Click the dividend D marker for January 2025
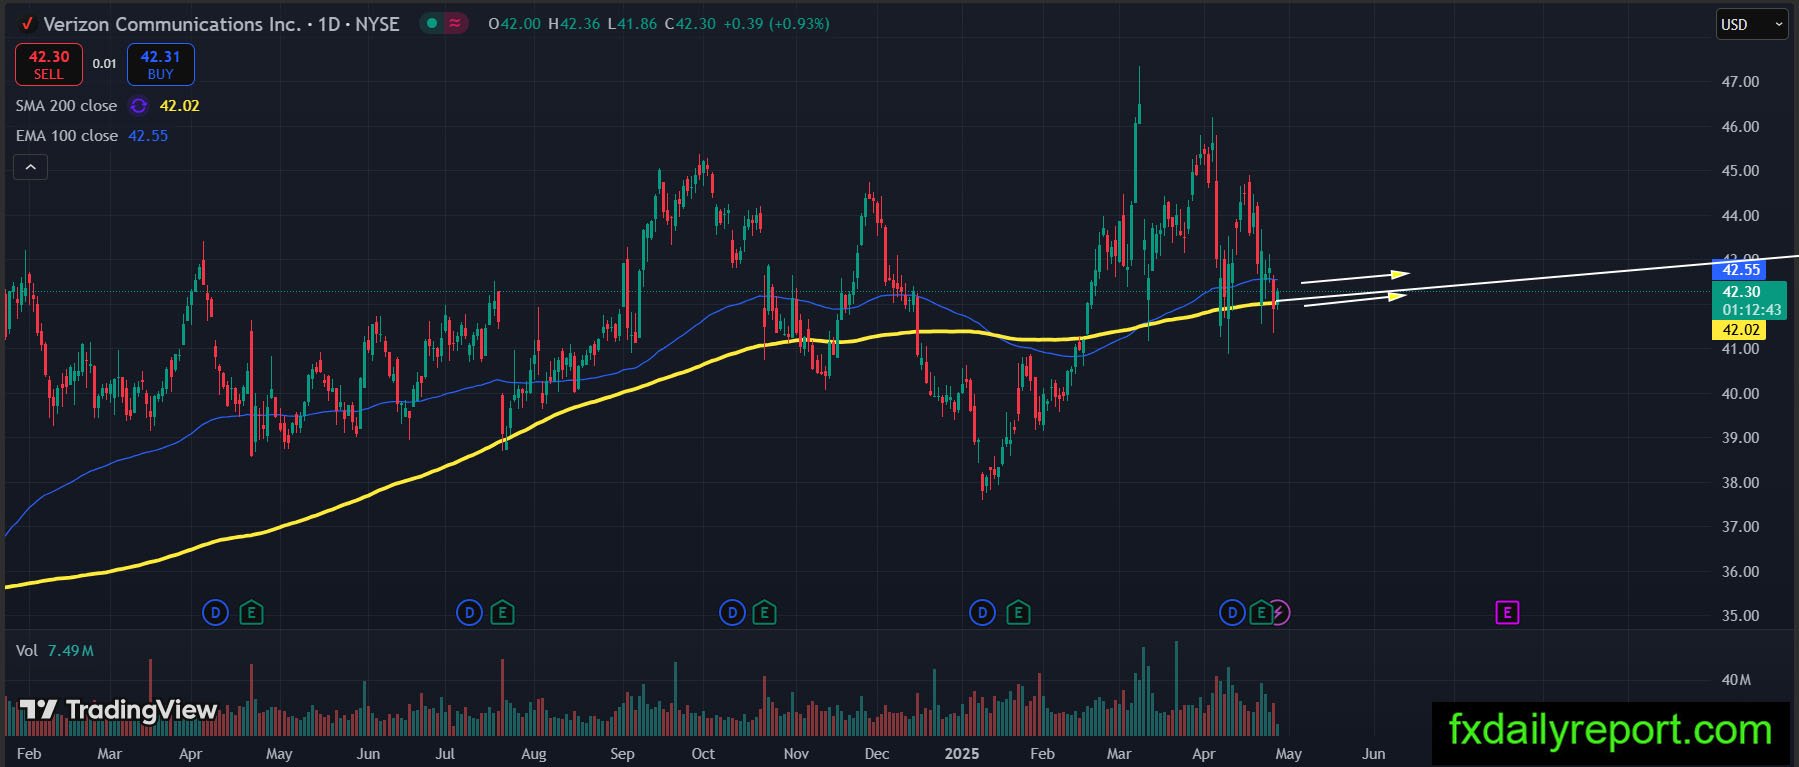The width and height of the screenshot is (1799, 767). 983,612
